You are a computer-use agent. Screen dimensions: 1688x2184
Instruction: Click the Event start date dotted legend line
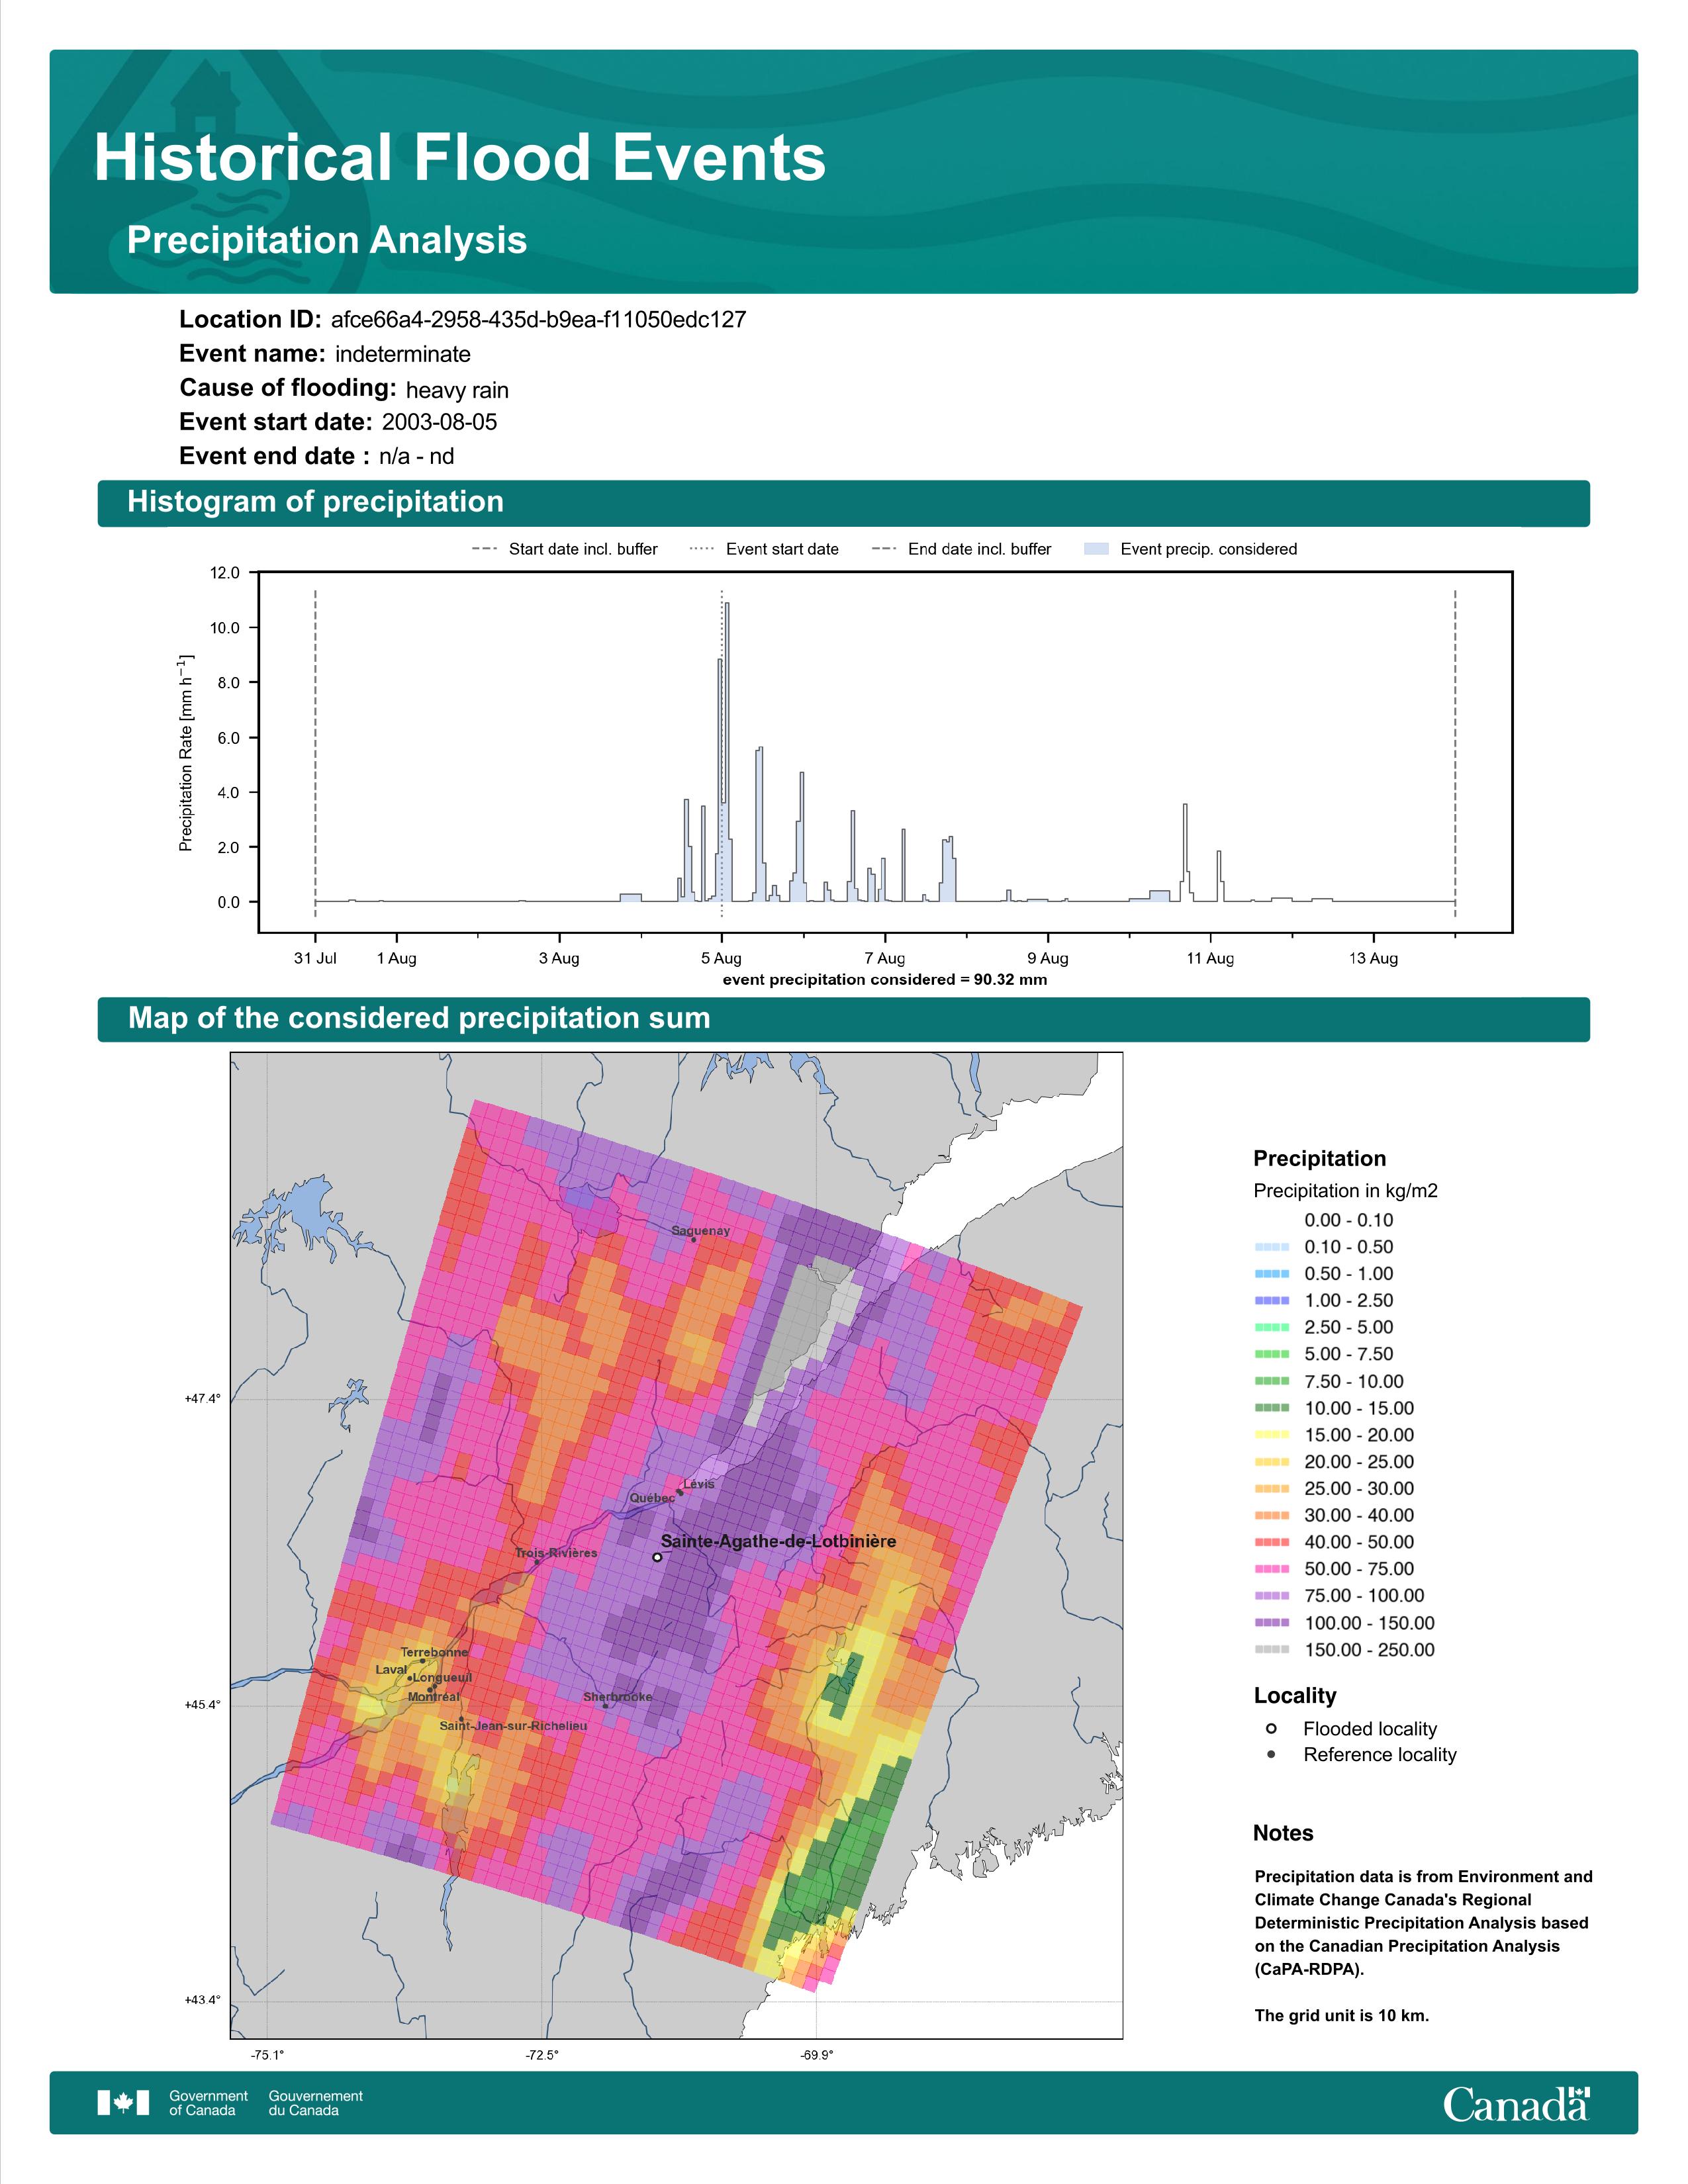(702, 549)
